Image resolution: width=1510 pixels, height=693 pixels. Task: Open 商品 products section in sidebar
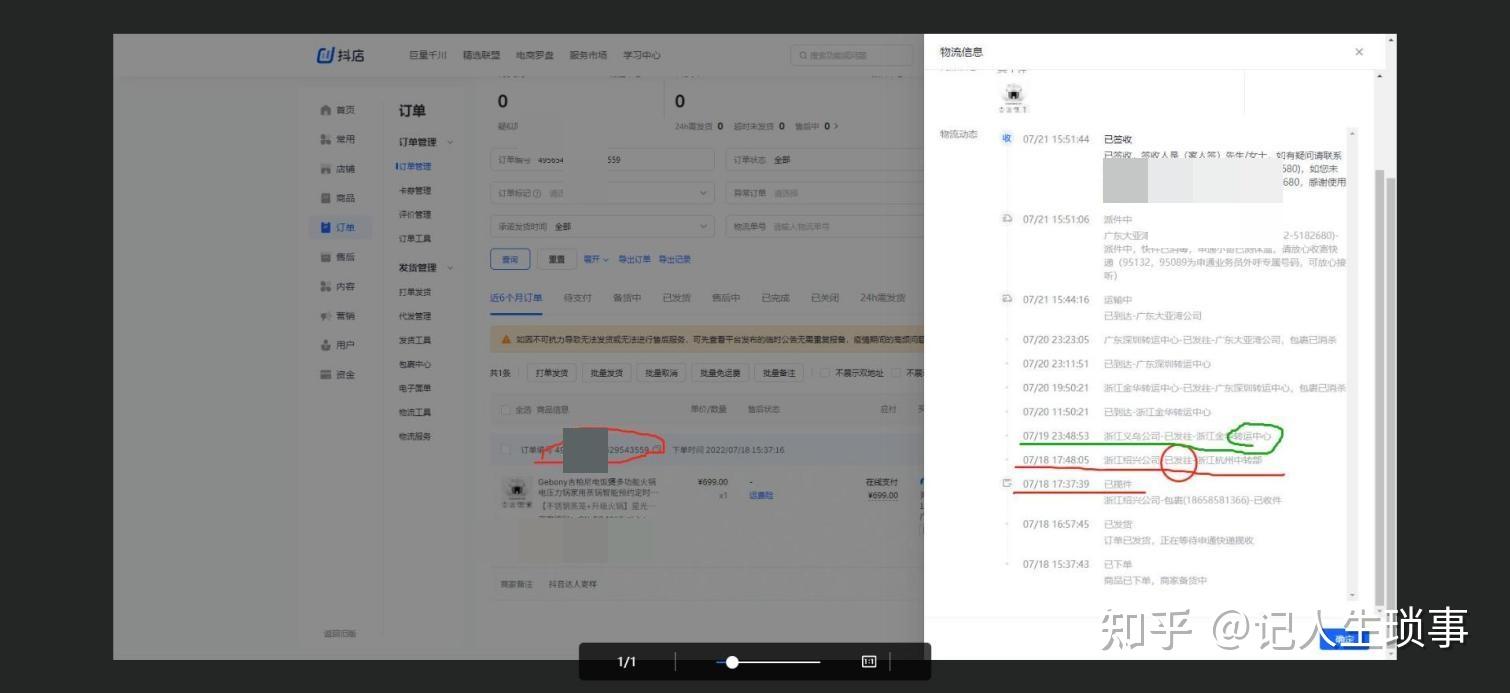[337, 198]
